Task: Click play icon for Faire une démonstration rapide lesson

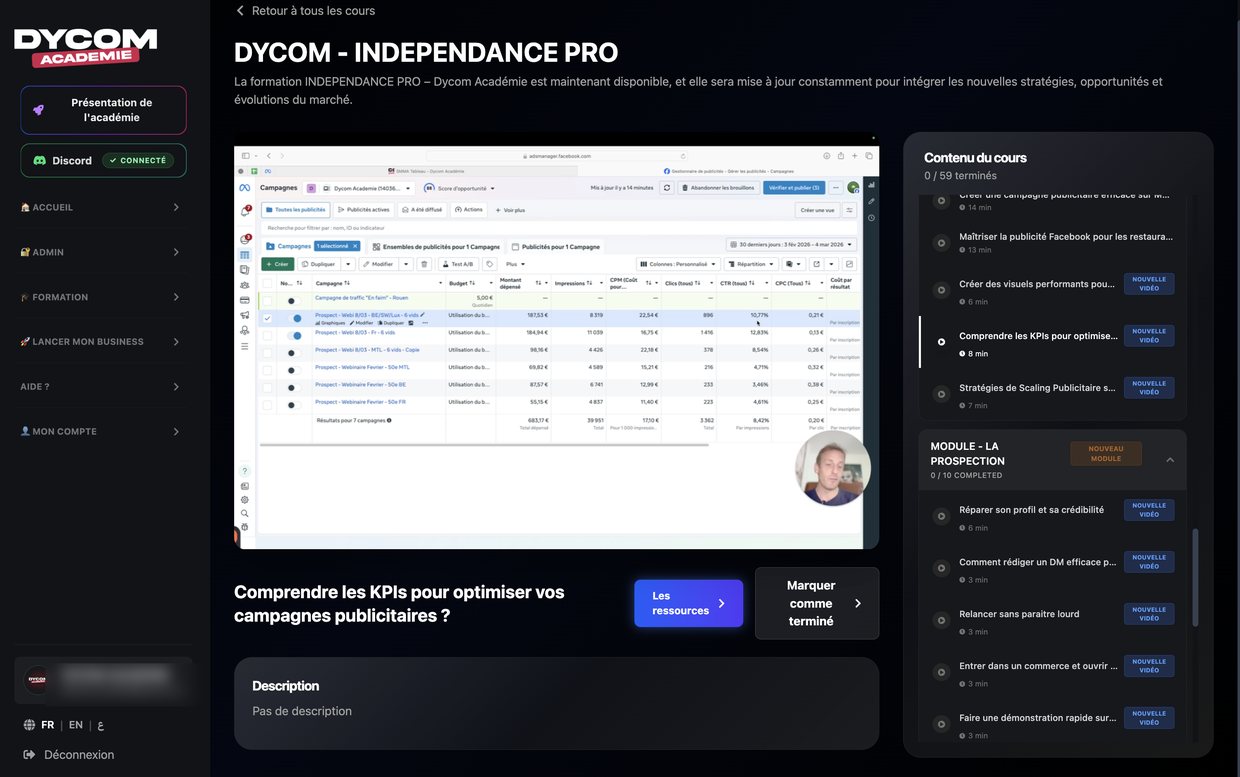Action: [x=941, y=724]
